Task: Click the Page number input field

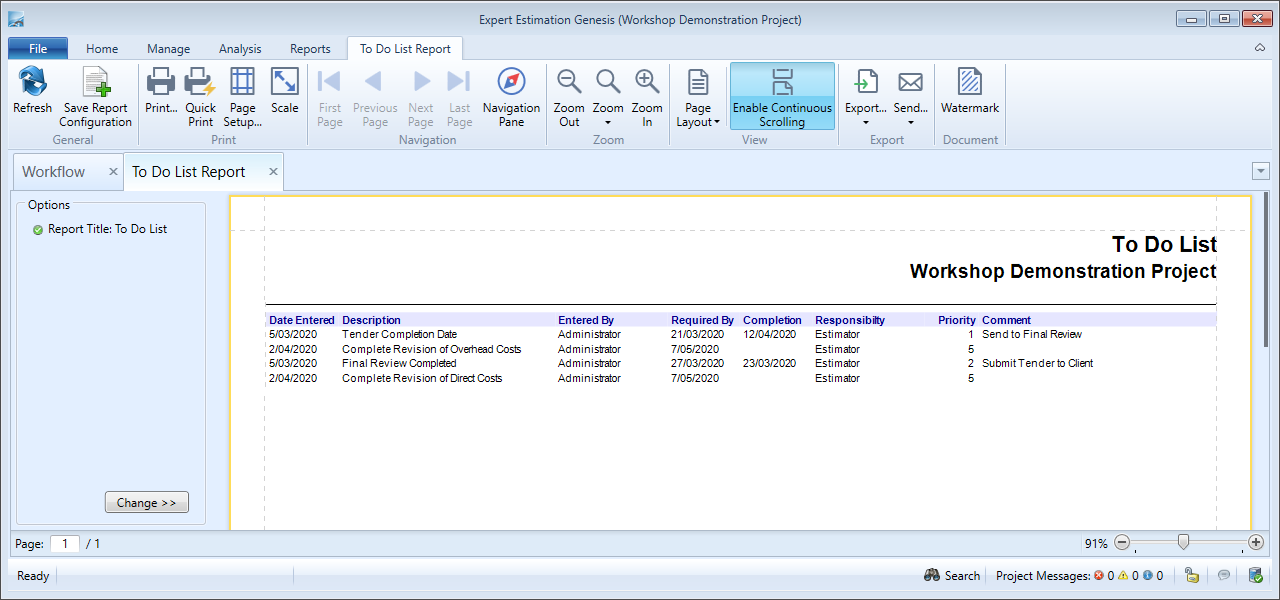Action: 65,544
